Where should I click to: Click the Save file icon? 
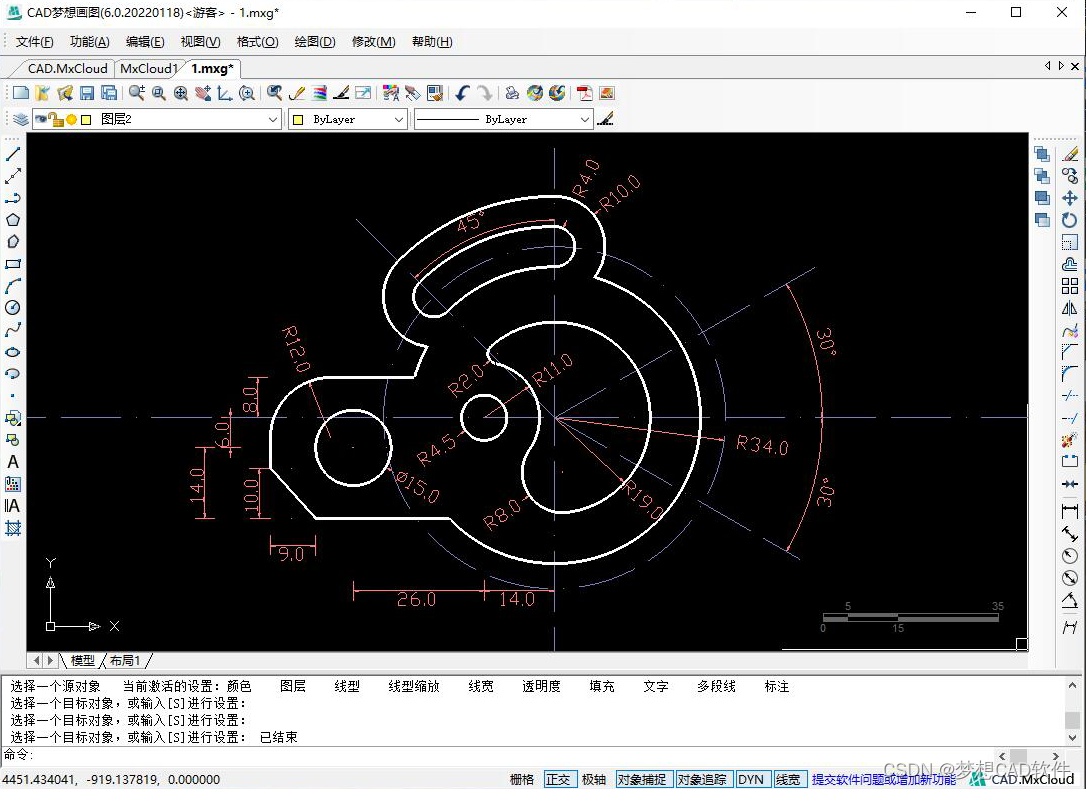(x=87, y=93)
